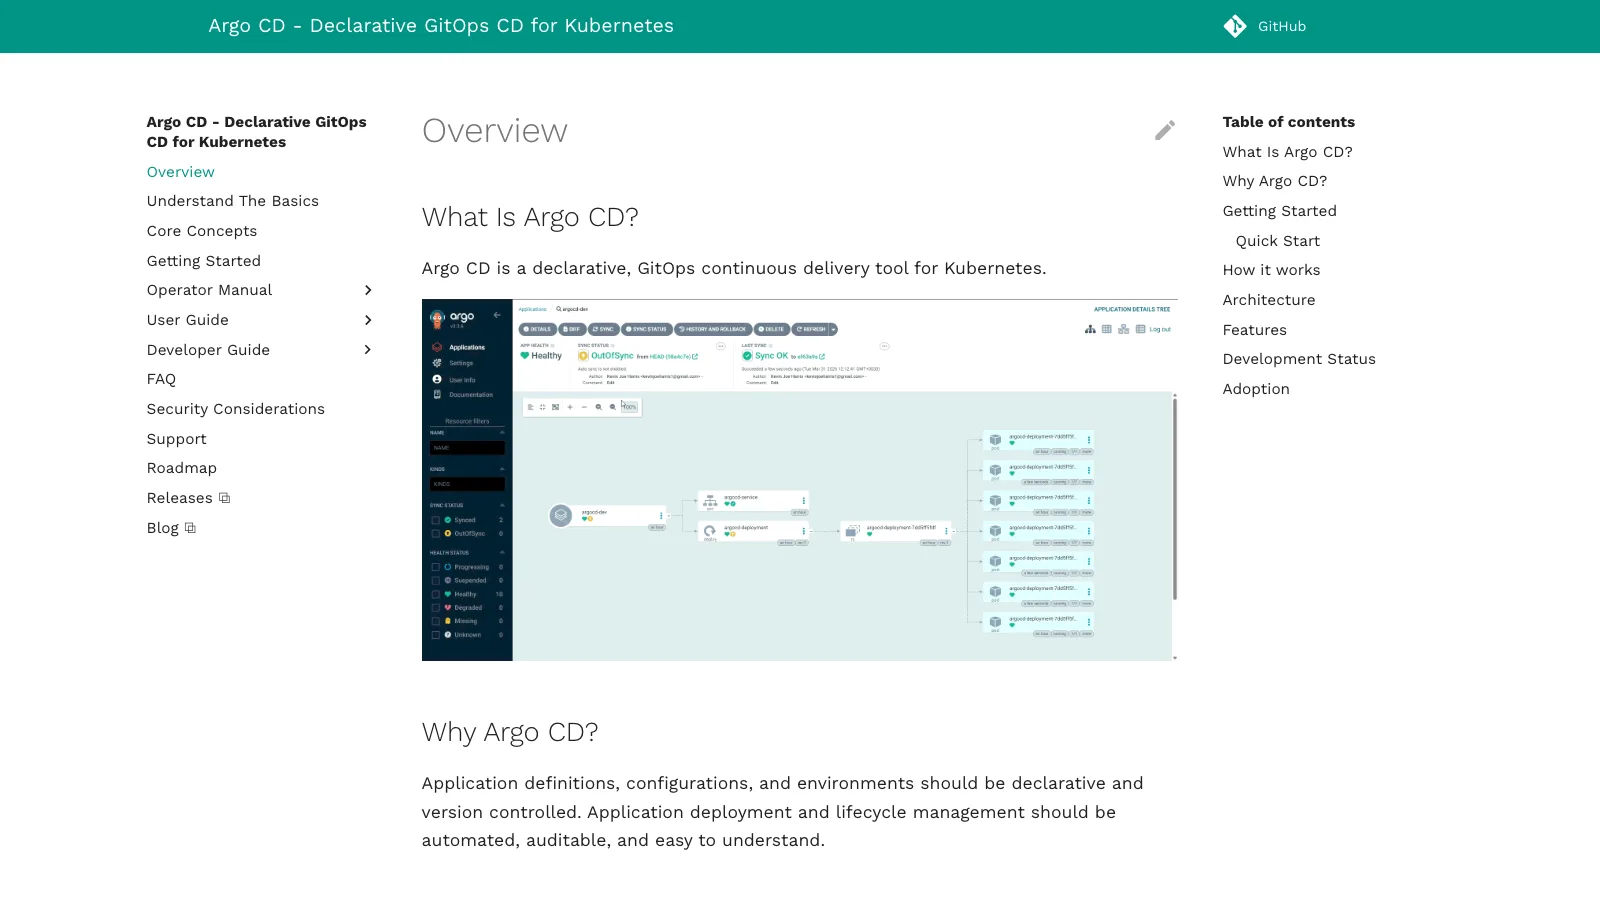Click the Argo CD dashboard screenshot image
Image resolution: width=1600 pixels, height=900 pixels.
(x=800, y=480)
